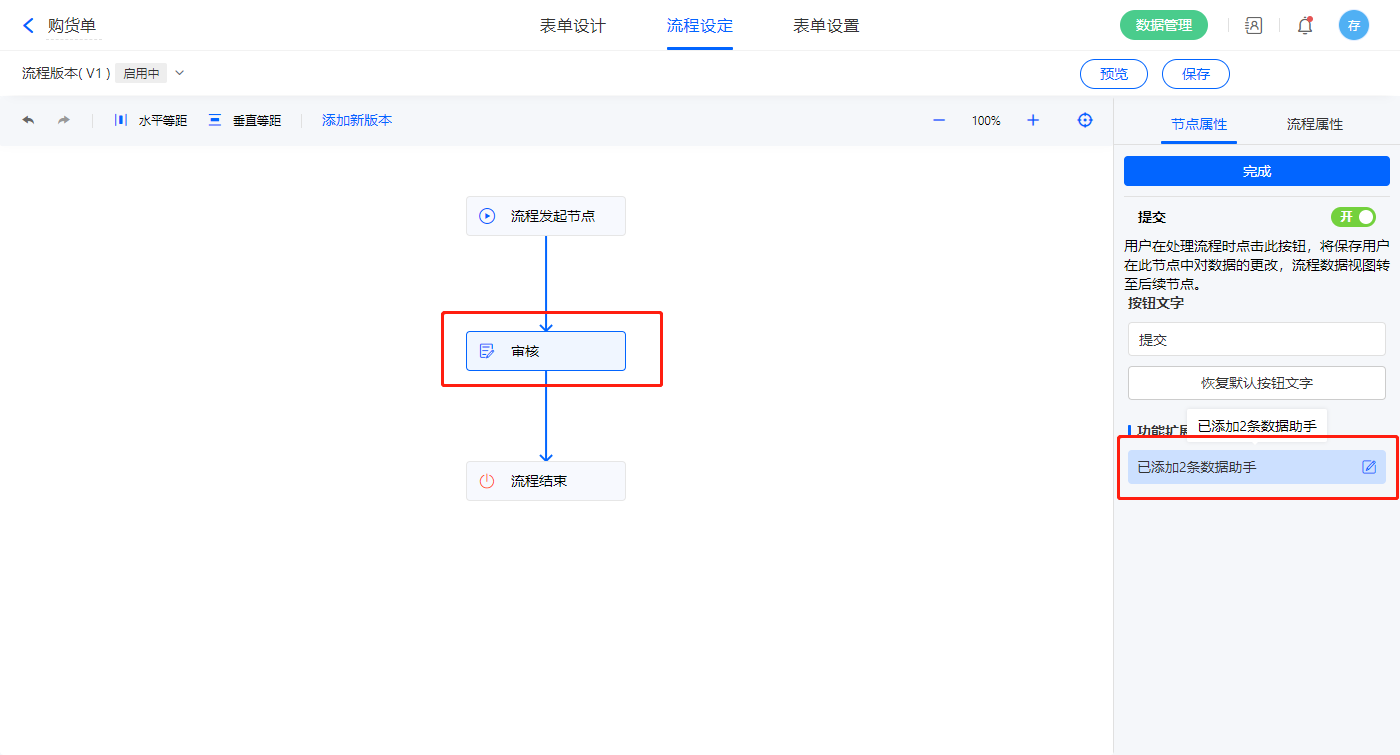Image resolution: width=1400 pixels, height=755 pixels.
Task: Switch to the 流程属性 tab
Action: pos(1314,124)
